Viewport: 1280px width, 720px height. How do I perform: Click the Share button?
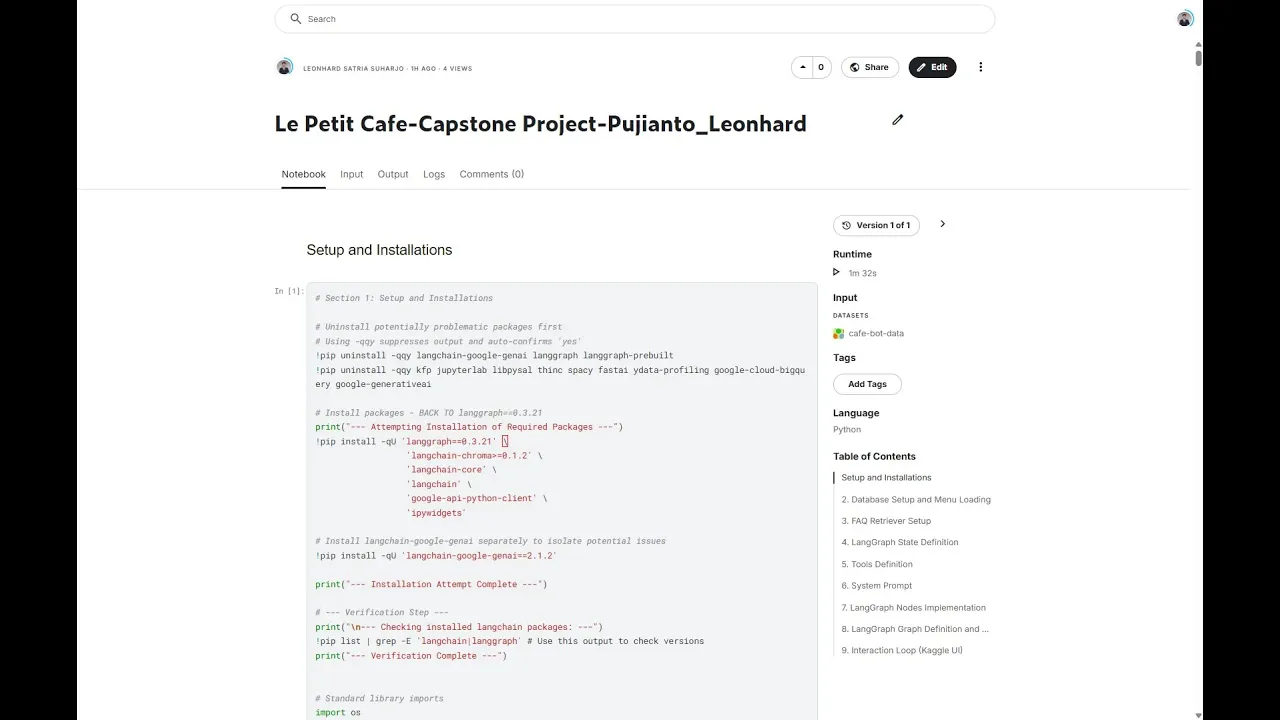tap(869, 67)
